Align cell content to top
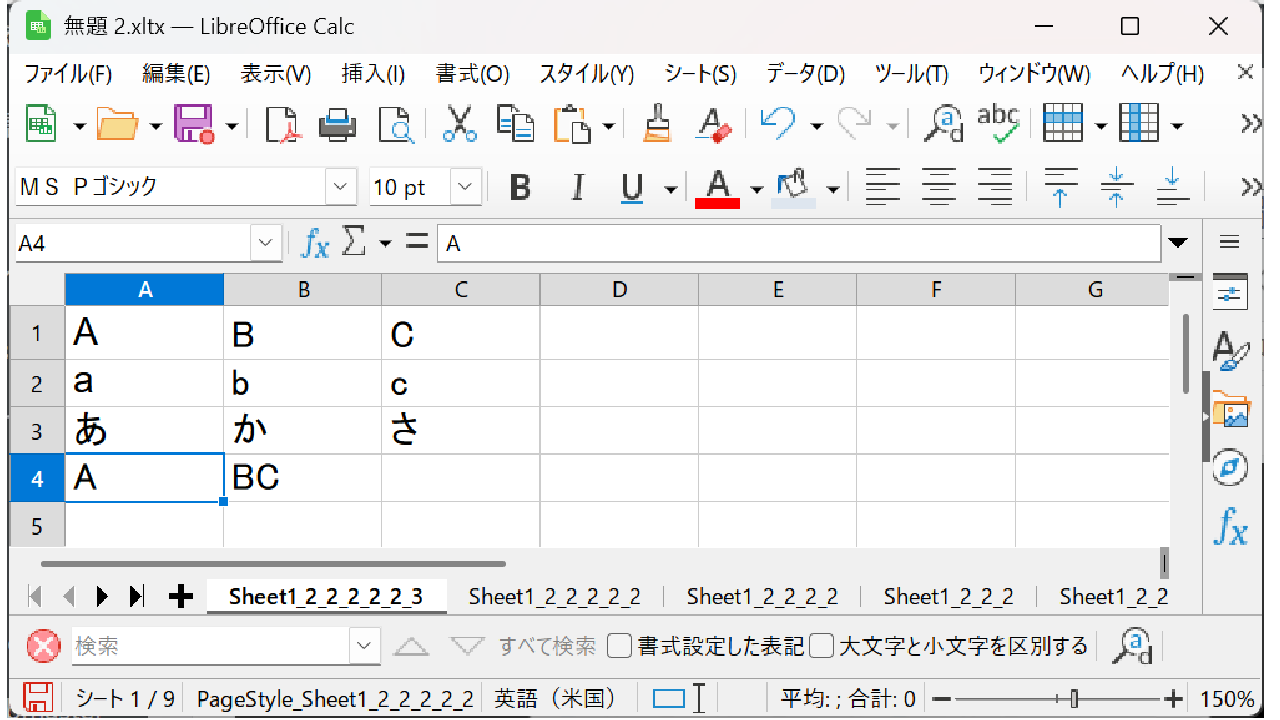 (x=1061, y=187)
